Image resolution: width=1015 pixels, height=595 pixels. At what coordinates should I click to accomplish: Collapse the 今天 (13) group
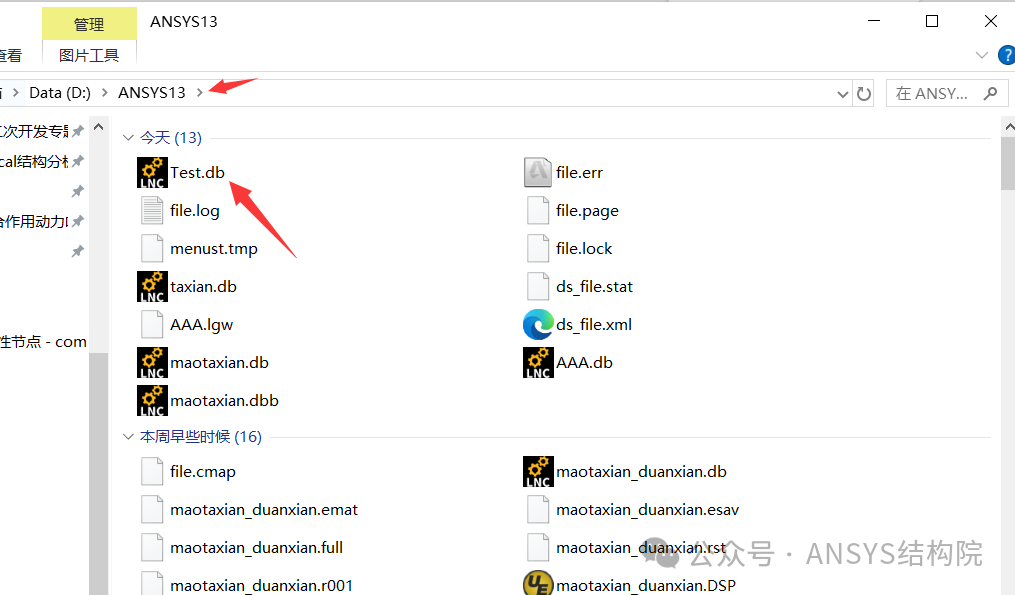(x=128, y=138)
